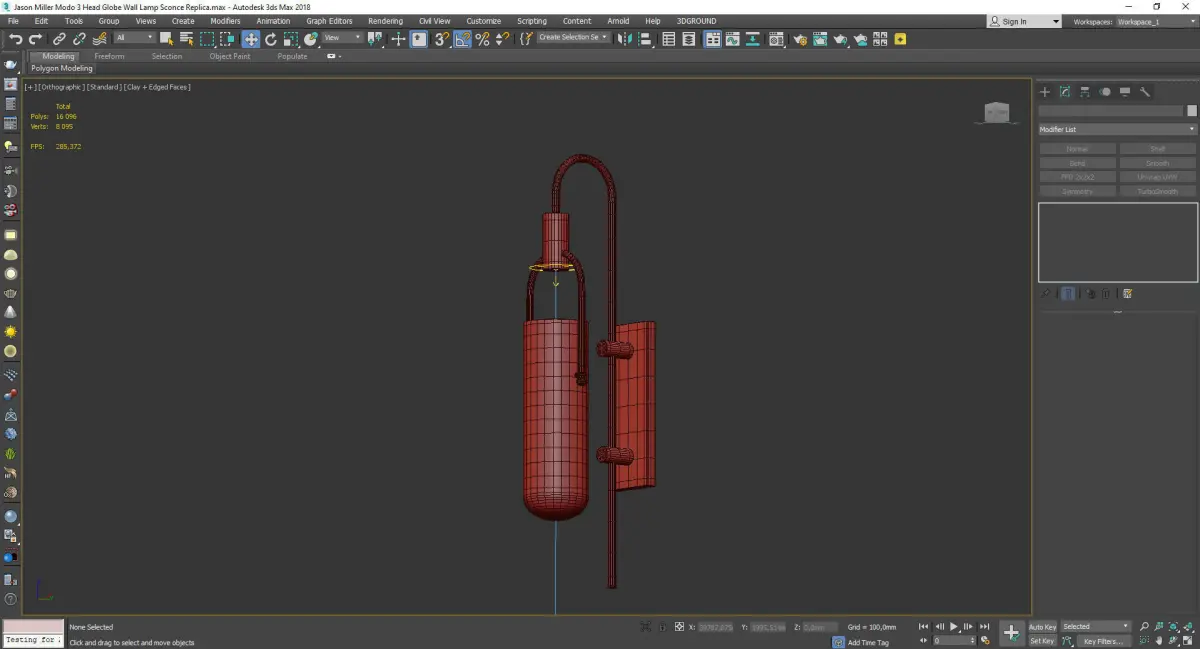
Task: Toggle Auto Key animation mode
Action: tap(1042, 627)
